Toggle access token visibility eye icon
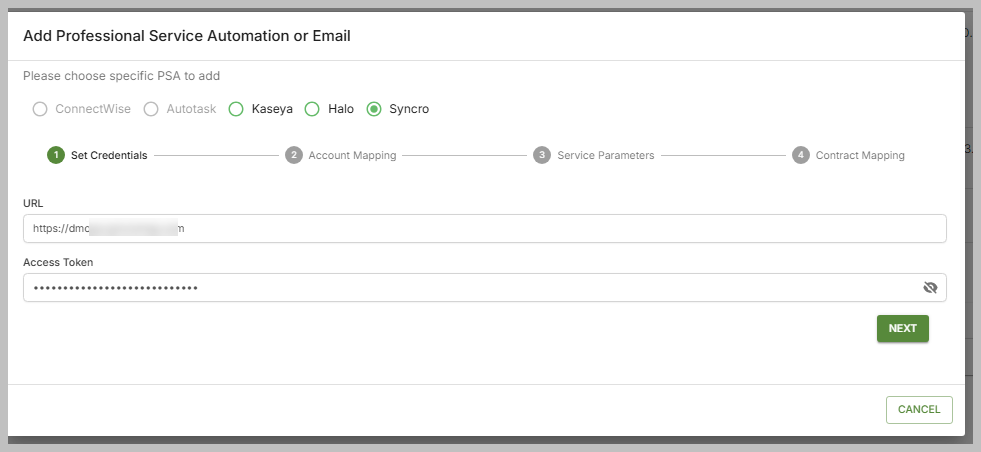981x452 pixels. click(x=930, y=287)
